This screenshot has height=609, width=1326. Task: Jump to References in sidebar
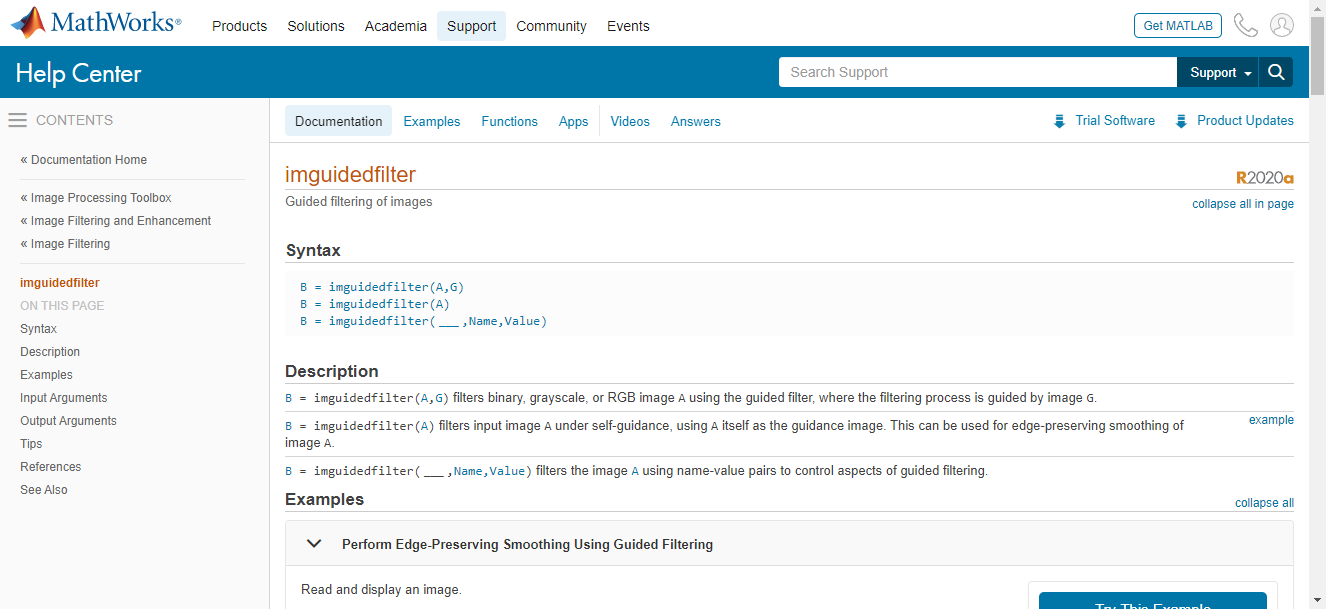pos(50,467)
